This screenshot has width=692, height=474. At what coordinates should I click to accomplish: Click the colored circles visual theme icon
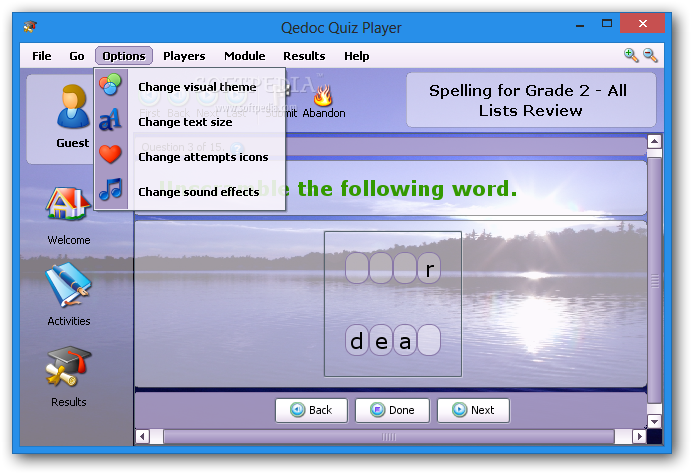[110, 85]
